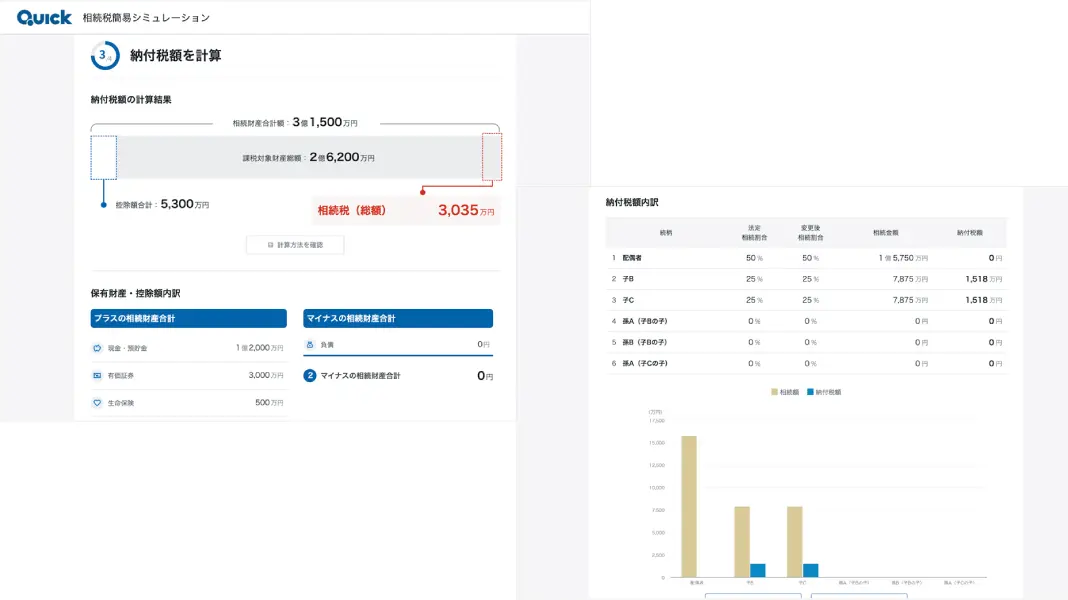Click the 配偶者 row label
This screenshot has height=600, width=1068.
point(632,258)
